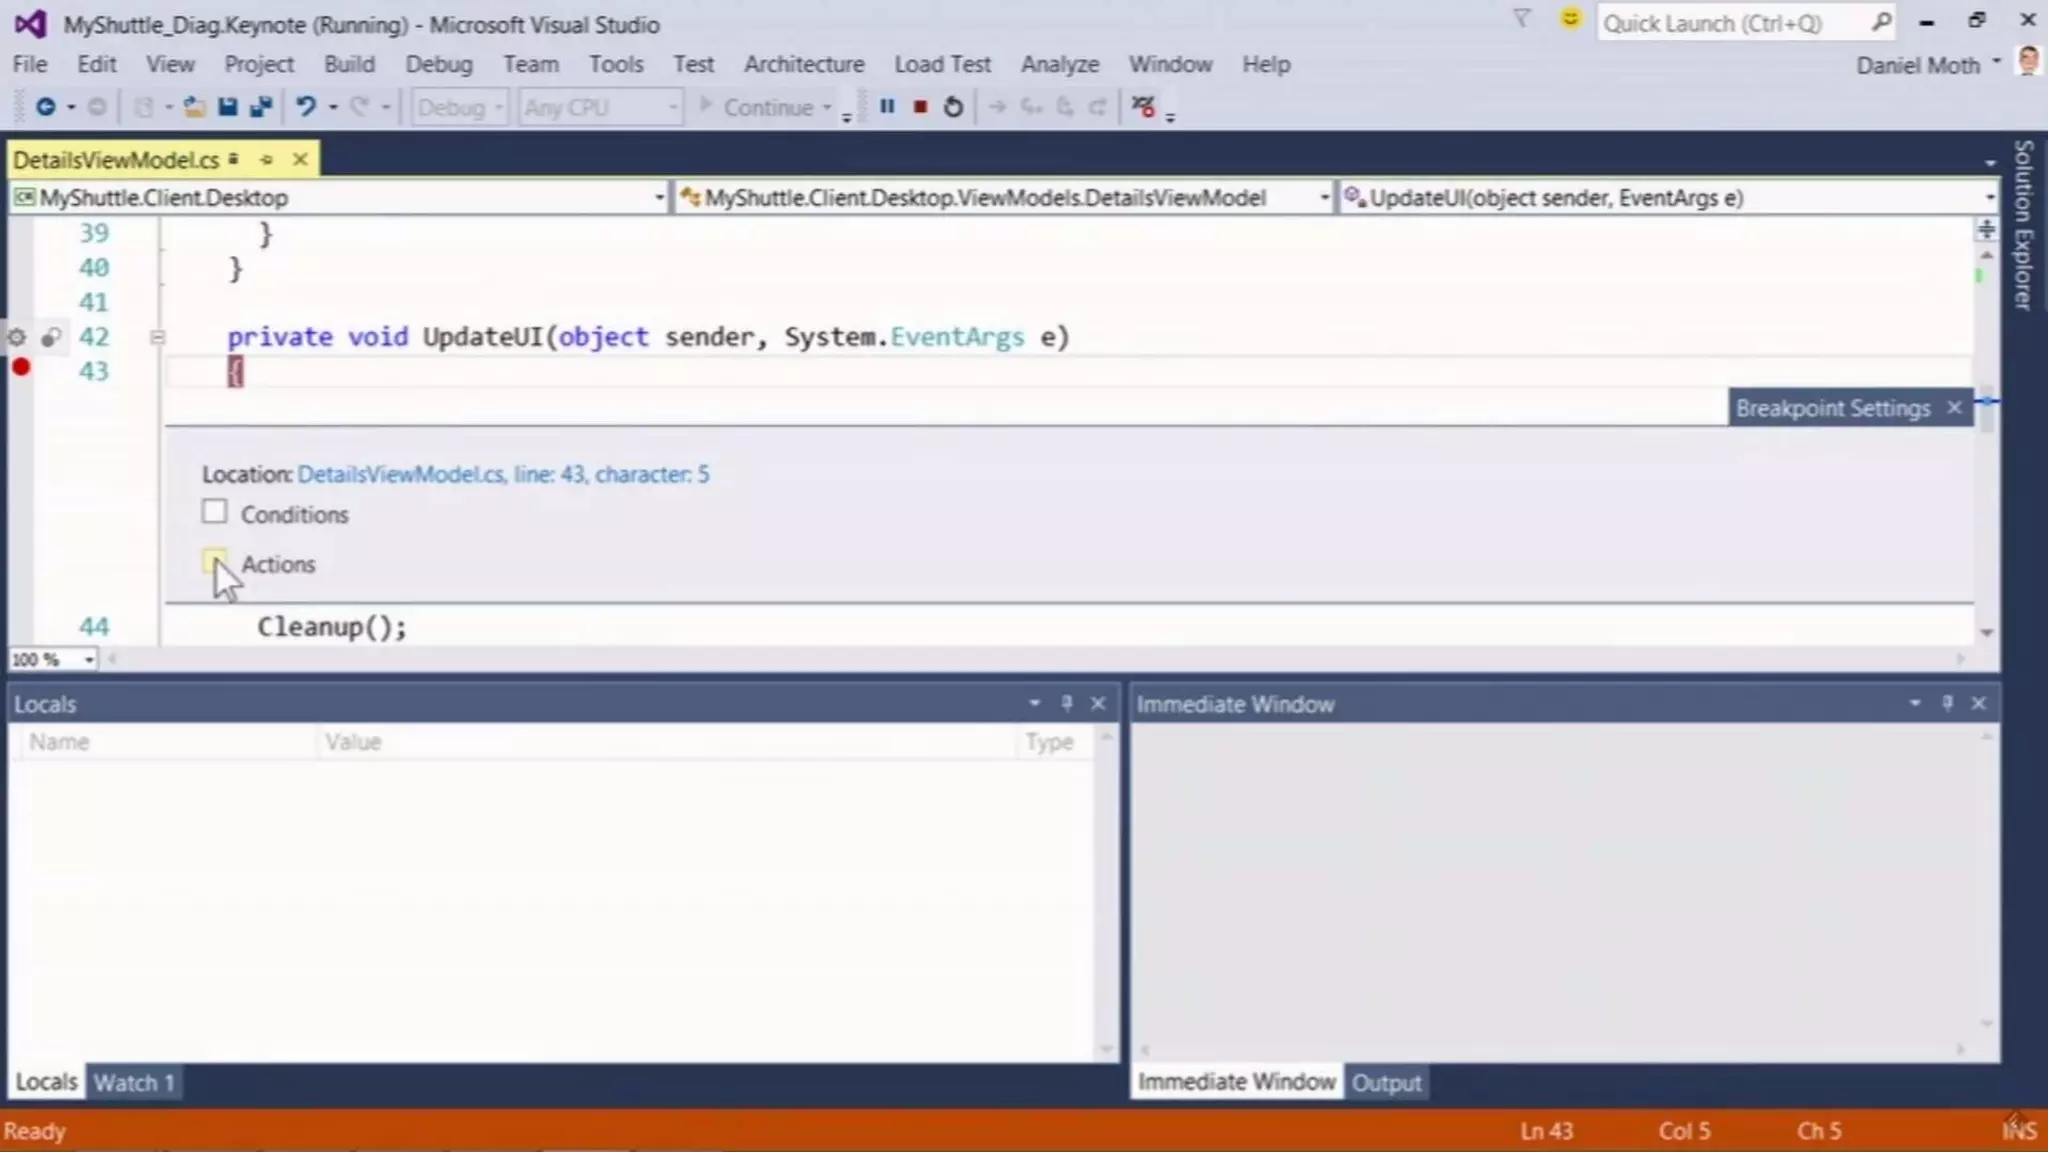Open the MyShuttle.Client.Desktop project dropdown
The image size is (2048, 1152).
[x=658, y=198]
